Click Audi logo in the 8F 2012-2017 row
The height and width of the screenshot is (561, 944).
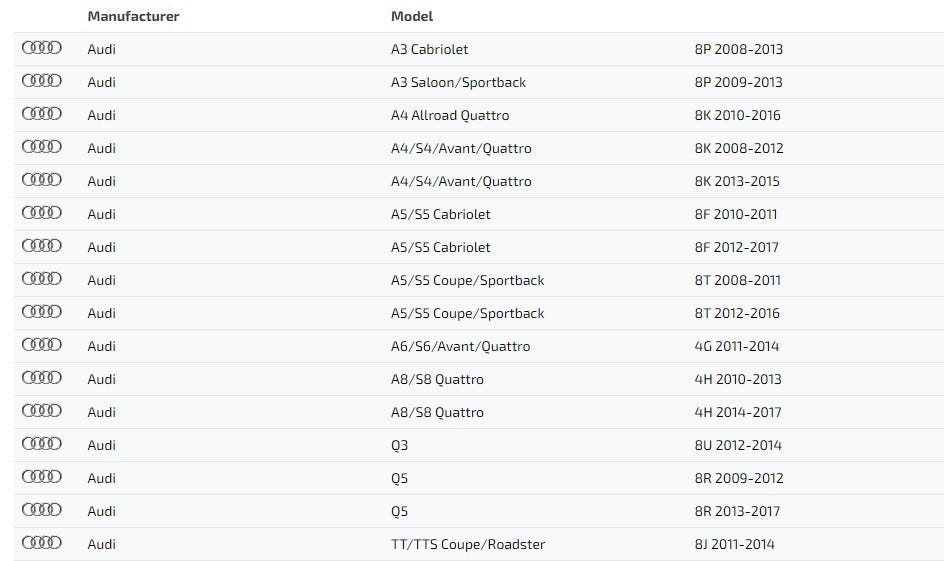(x=41, y=247)
